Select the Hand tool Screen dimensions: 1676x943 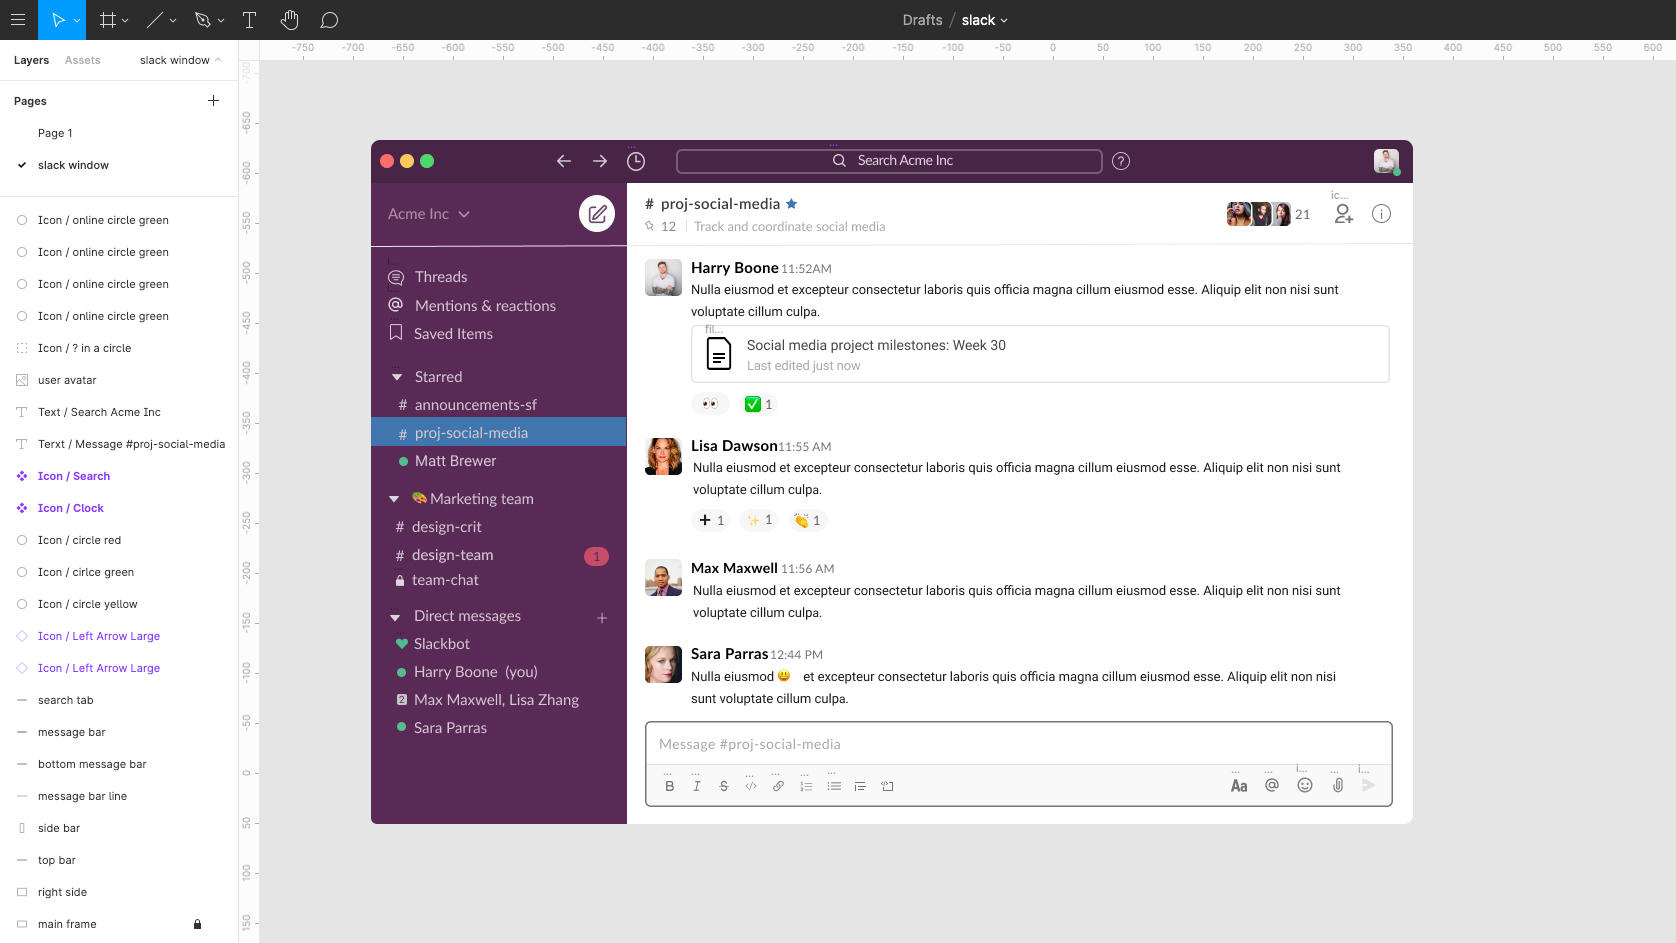289,20
